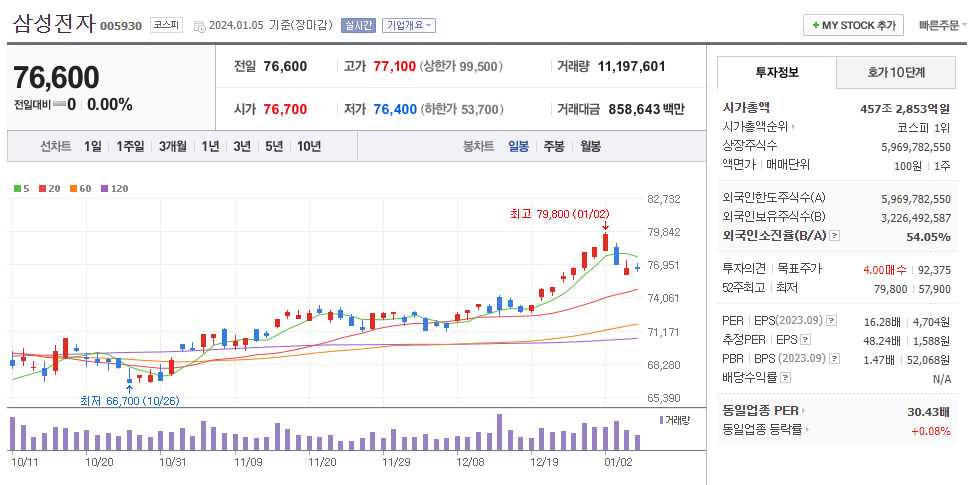Select the 월봉 monthly candle chart
The image size is (979, 485).
(591, 147)
